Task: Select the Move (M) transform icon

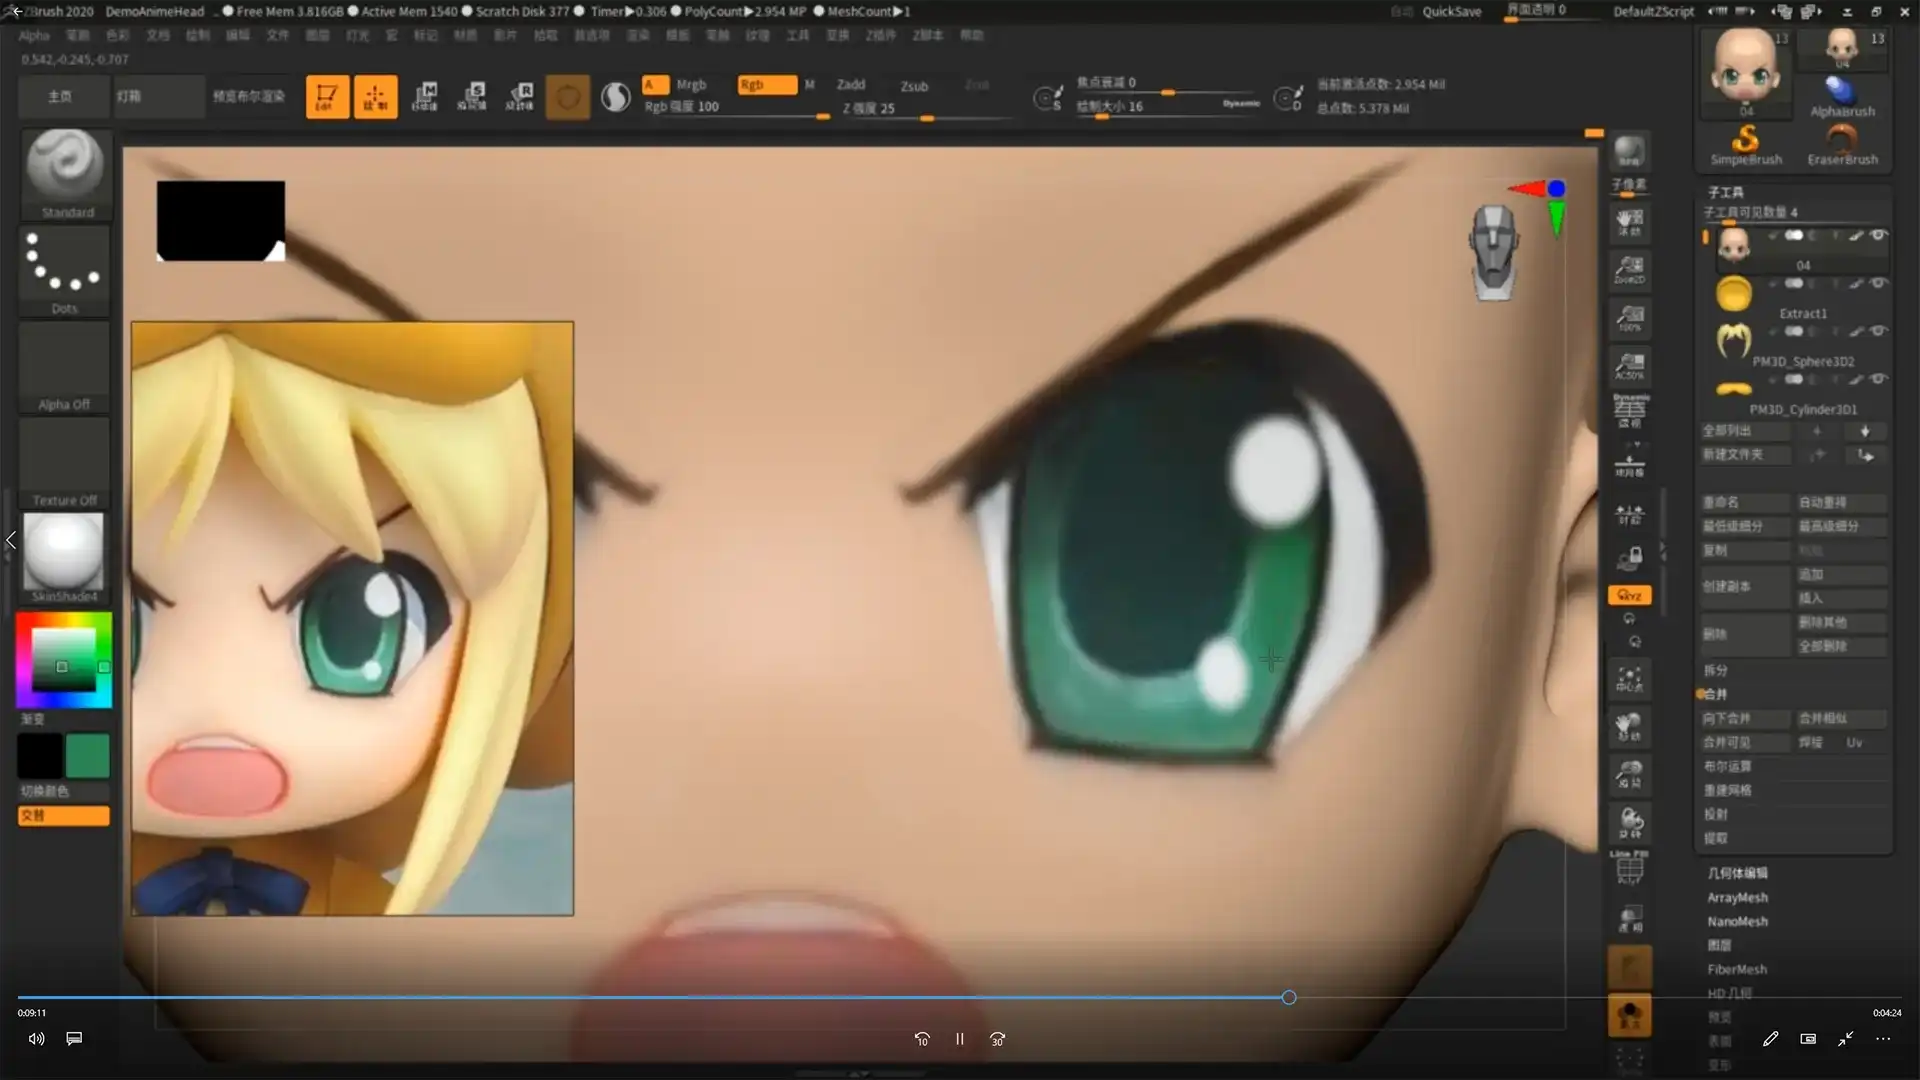Action: coord(425,97)
